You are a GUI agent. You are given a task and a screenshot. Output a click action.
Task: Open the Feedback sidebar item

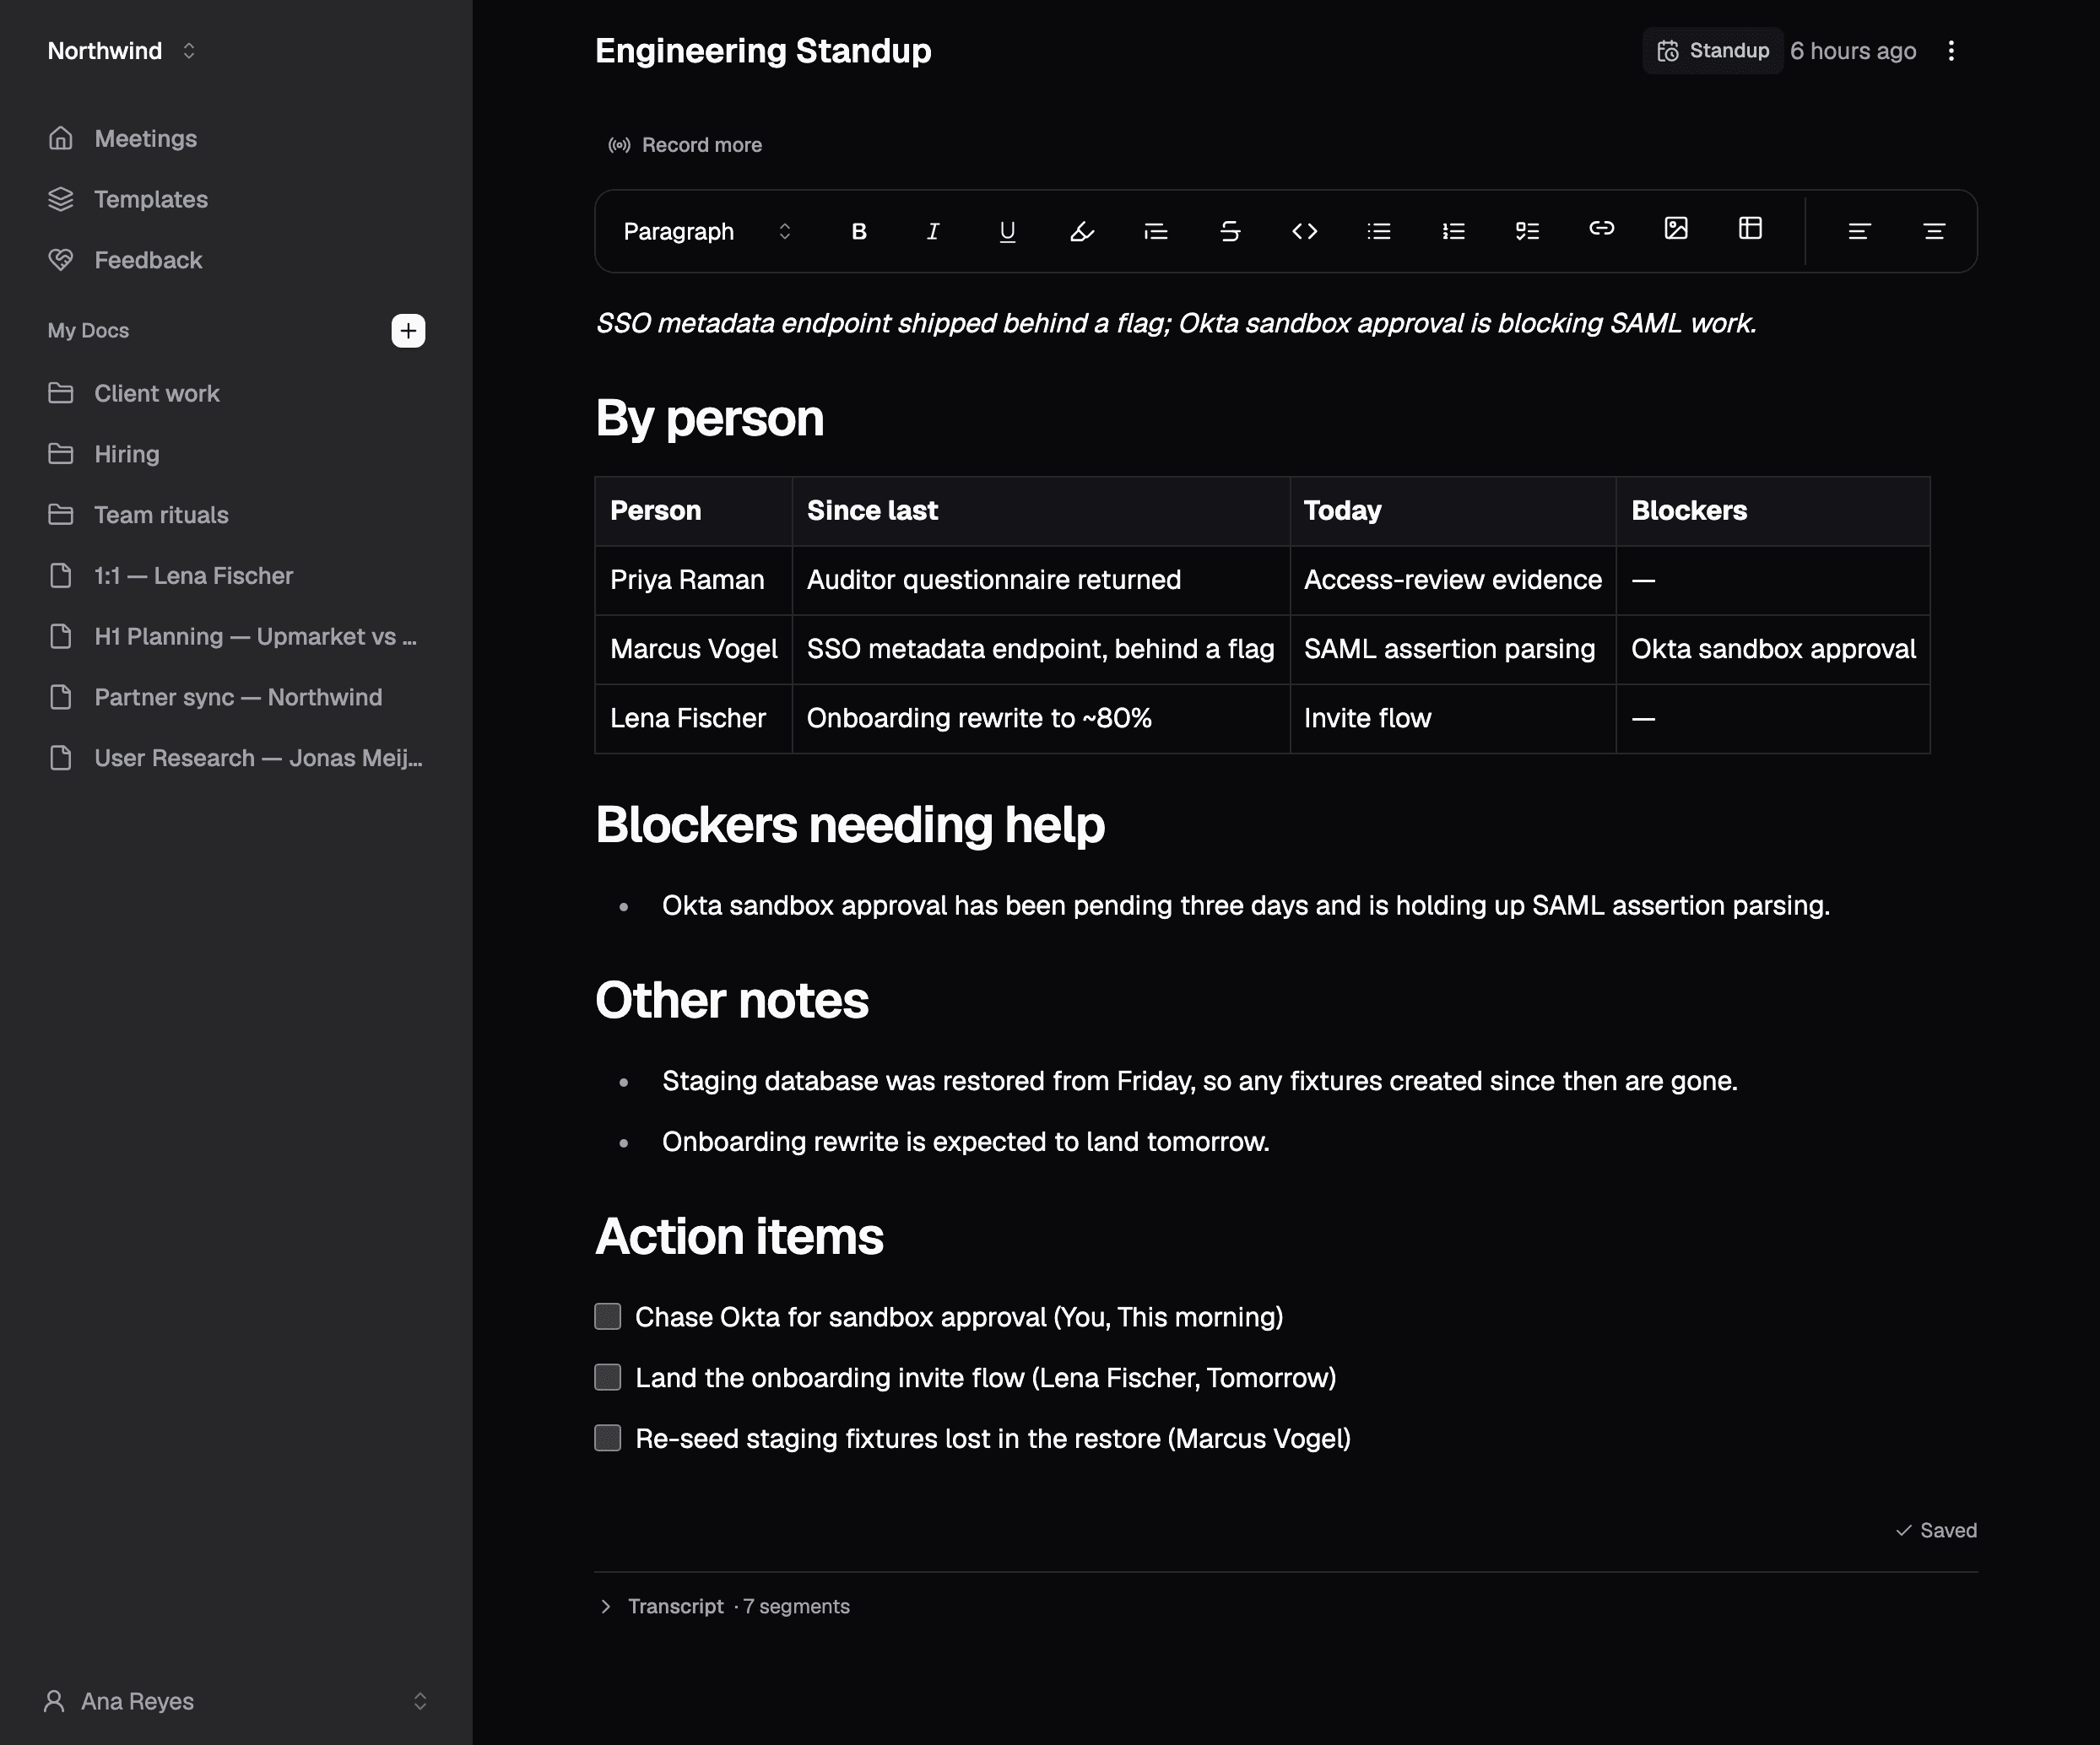pos(148,260)
